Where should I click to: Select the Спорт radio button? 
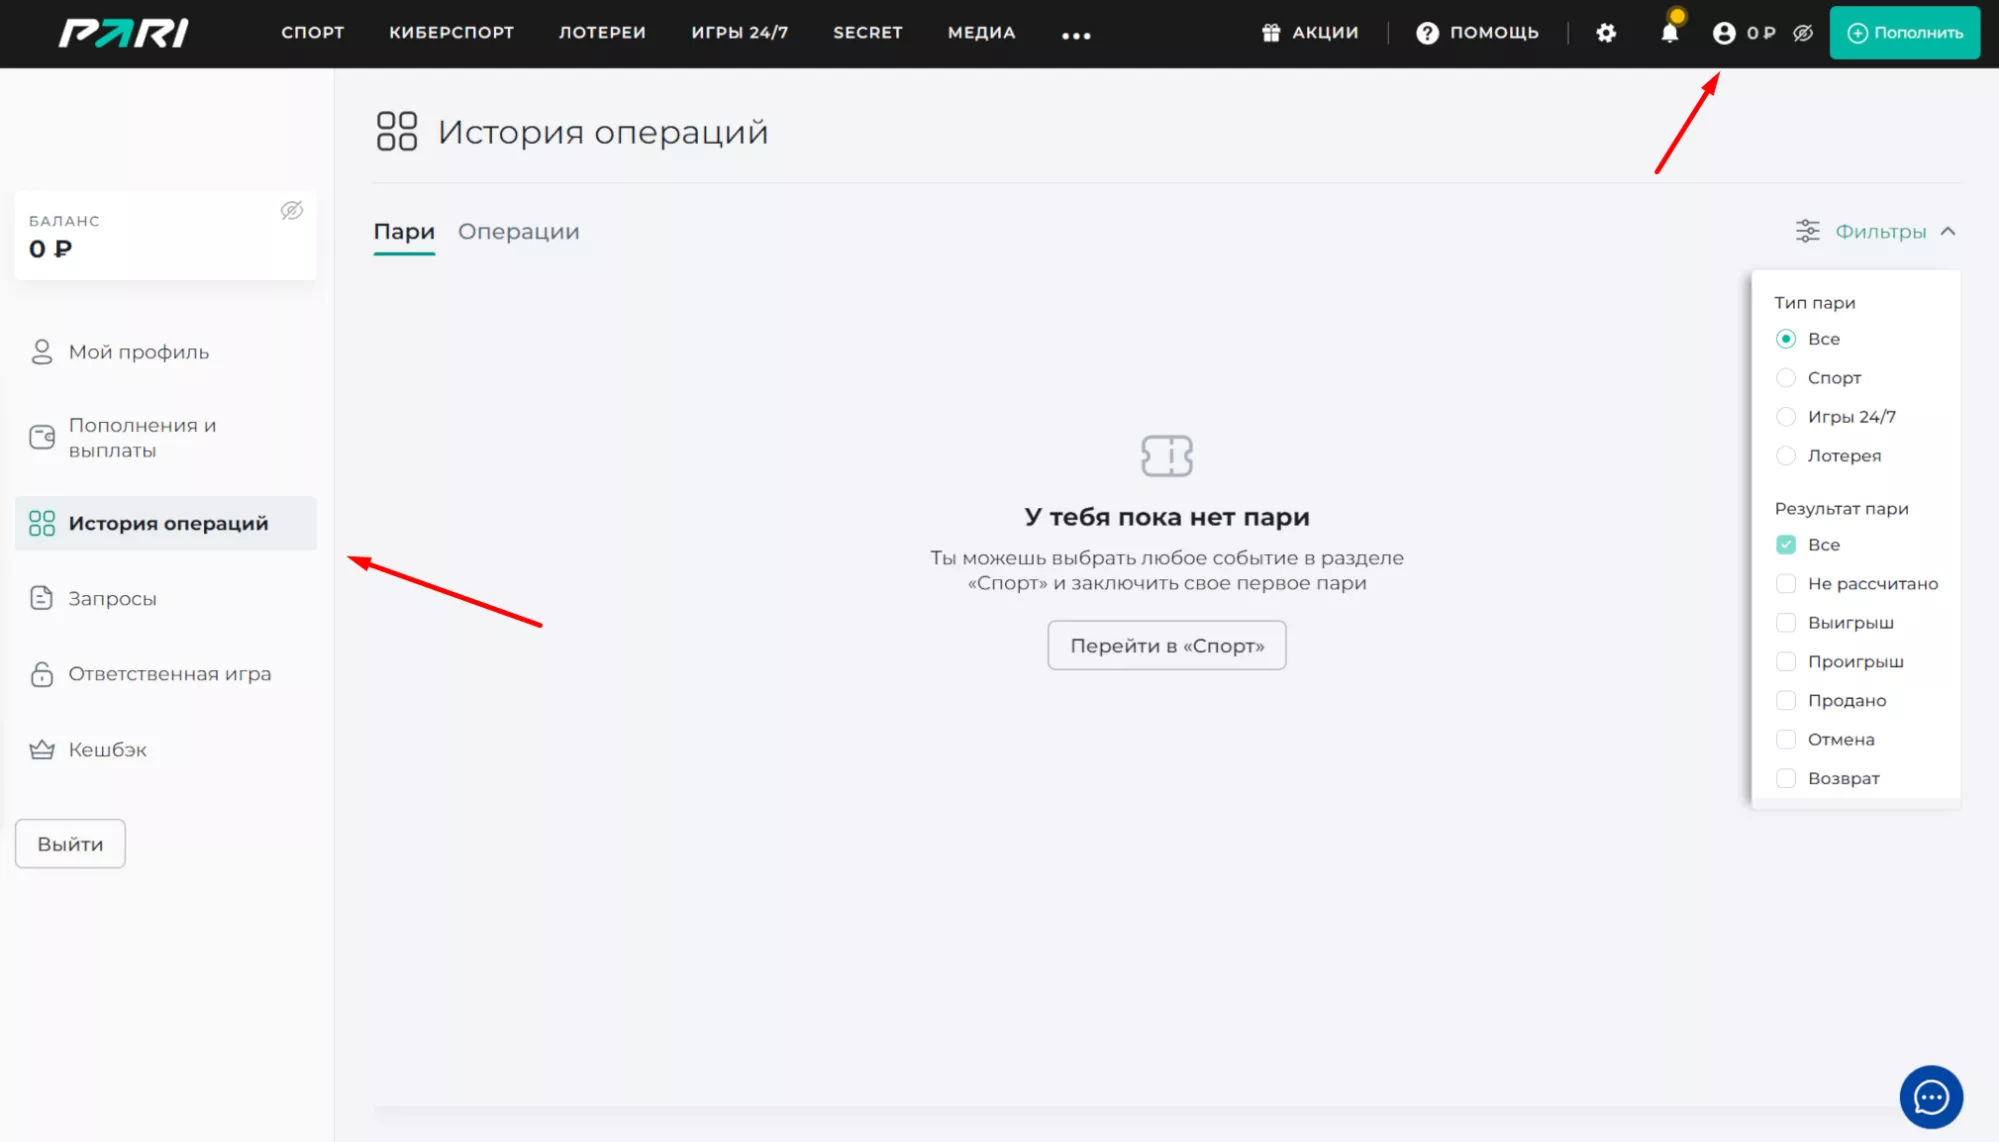1785,378
